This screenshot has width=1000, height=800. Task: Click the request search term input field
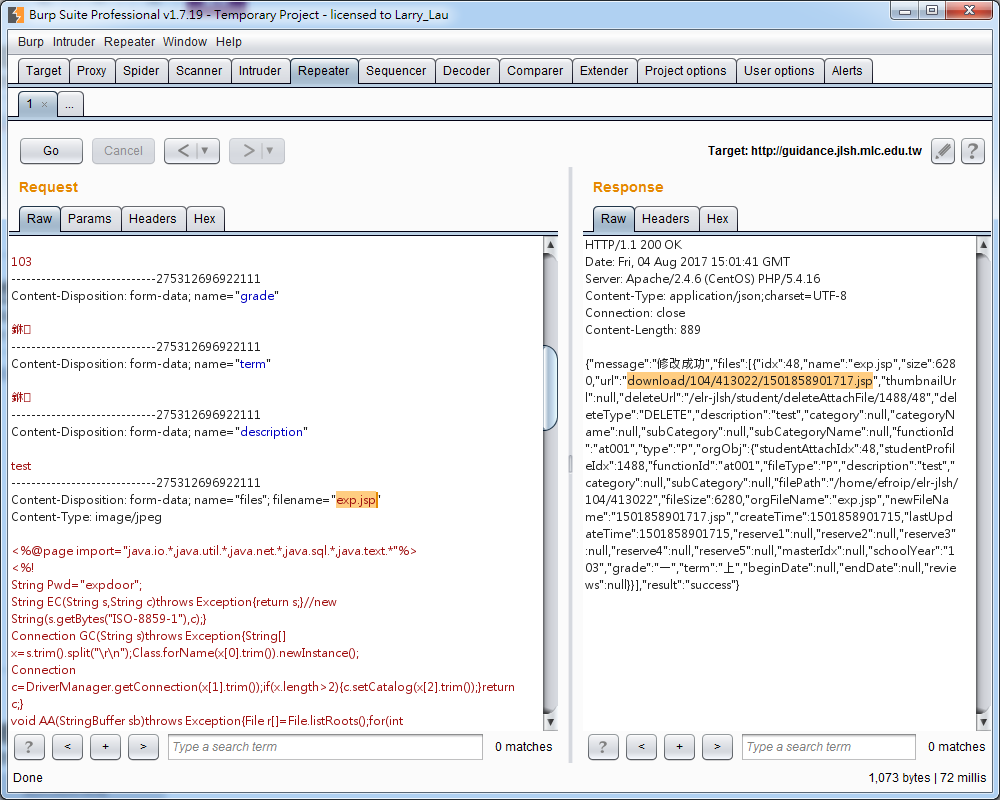click(325, 746)
